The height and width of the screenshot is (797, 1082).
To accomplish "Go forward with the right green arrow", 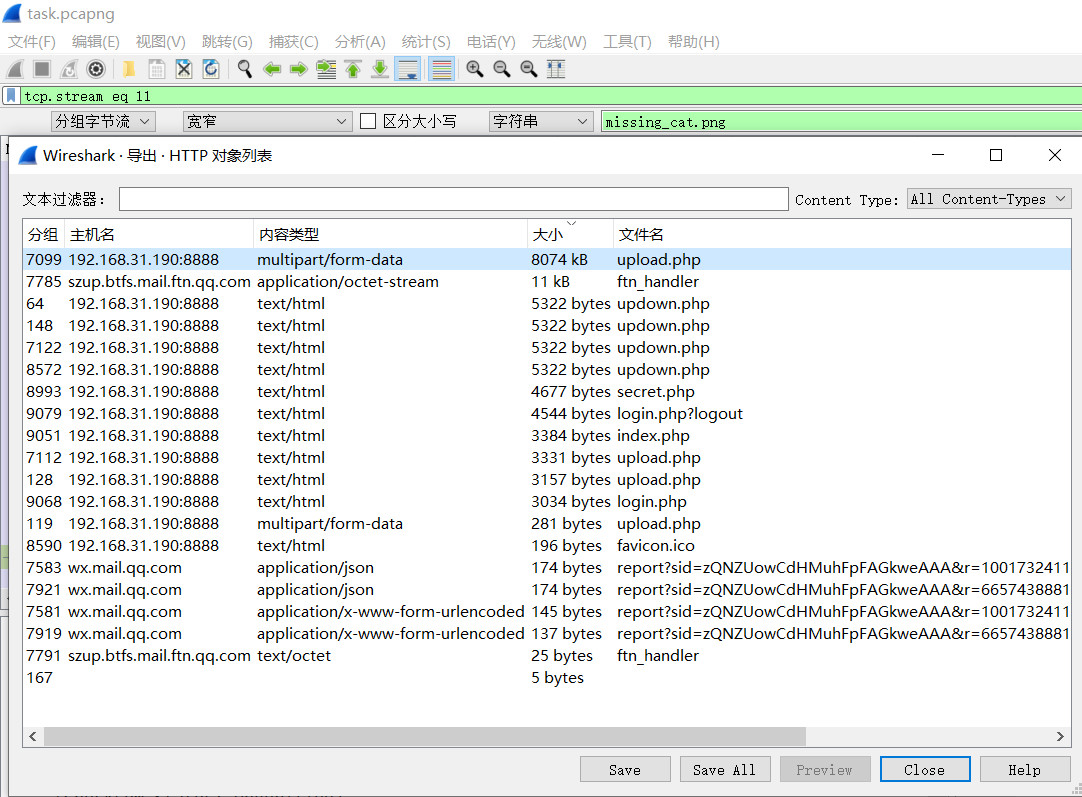I will coord(298,69).
